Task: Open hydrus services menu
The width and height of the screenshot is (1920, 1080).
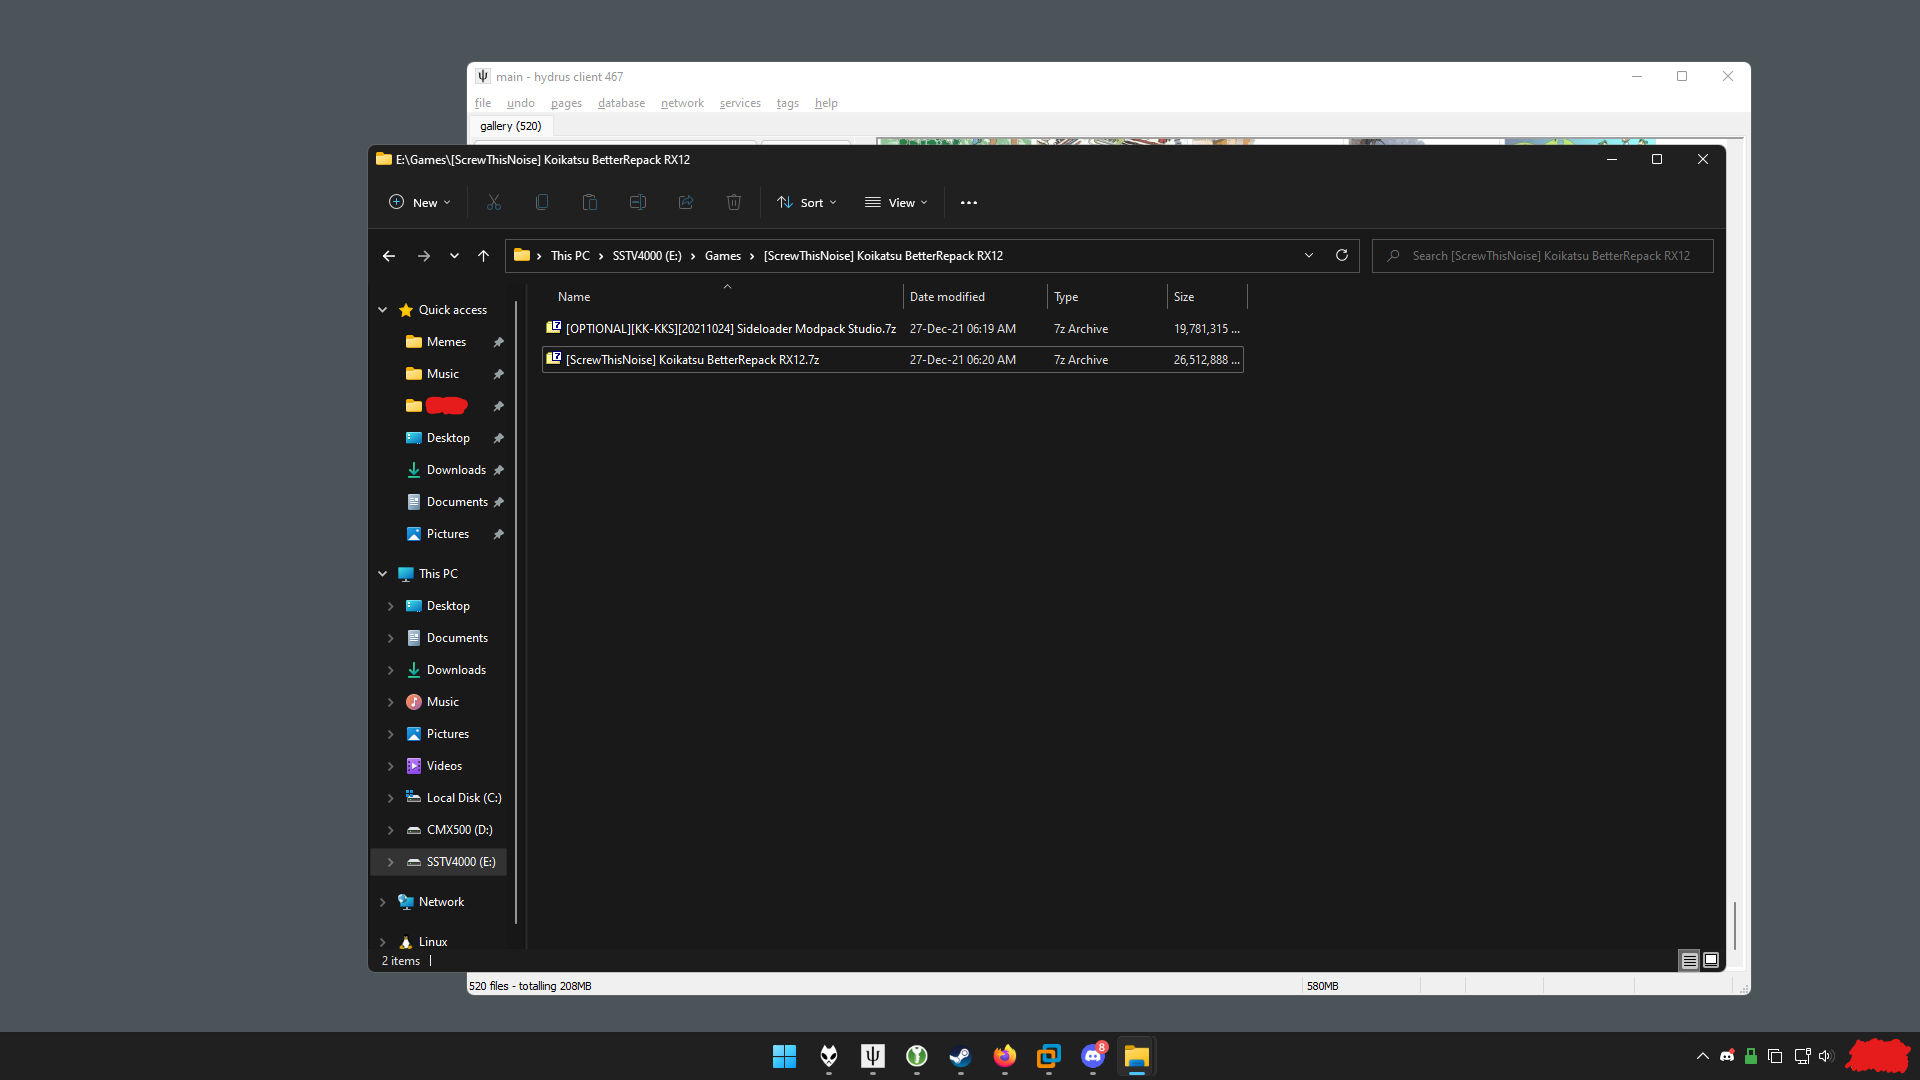Action: click(x=740, y=103)
